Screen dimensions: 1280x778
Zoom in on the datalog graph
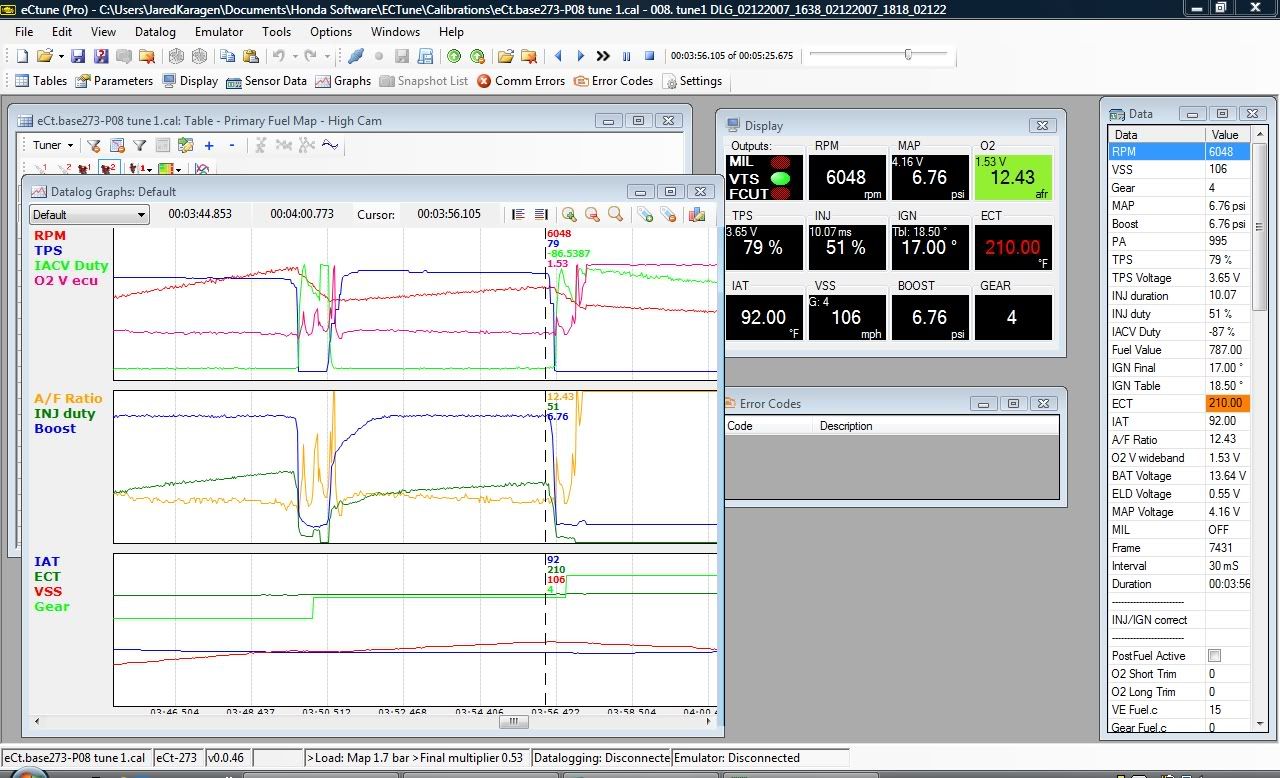(569, 214)
